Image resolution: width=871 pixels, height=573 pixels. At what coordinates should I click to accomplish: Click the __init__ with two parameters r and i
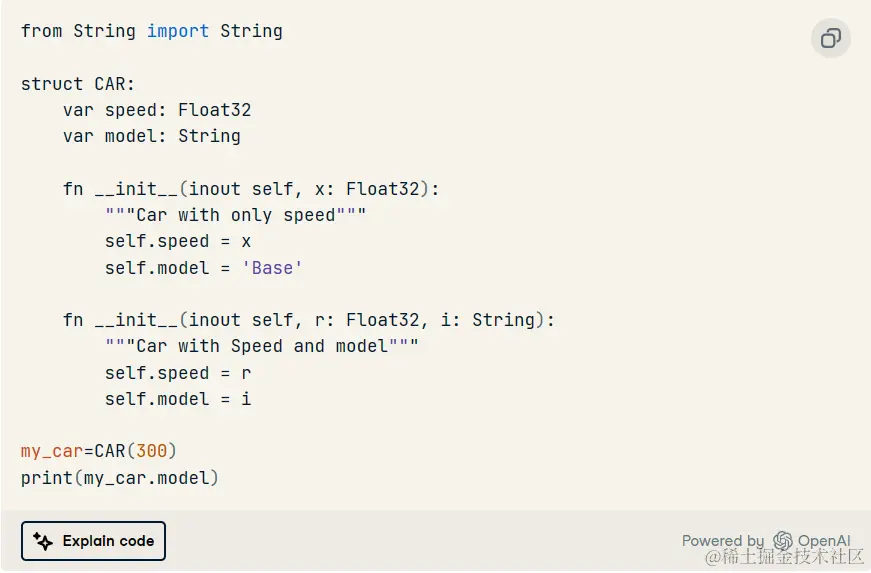pyautogui.click(x=308, y=320)
